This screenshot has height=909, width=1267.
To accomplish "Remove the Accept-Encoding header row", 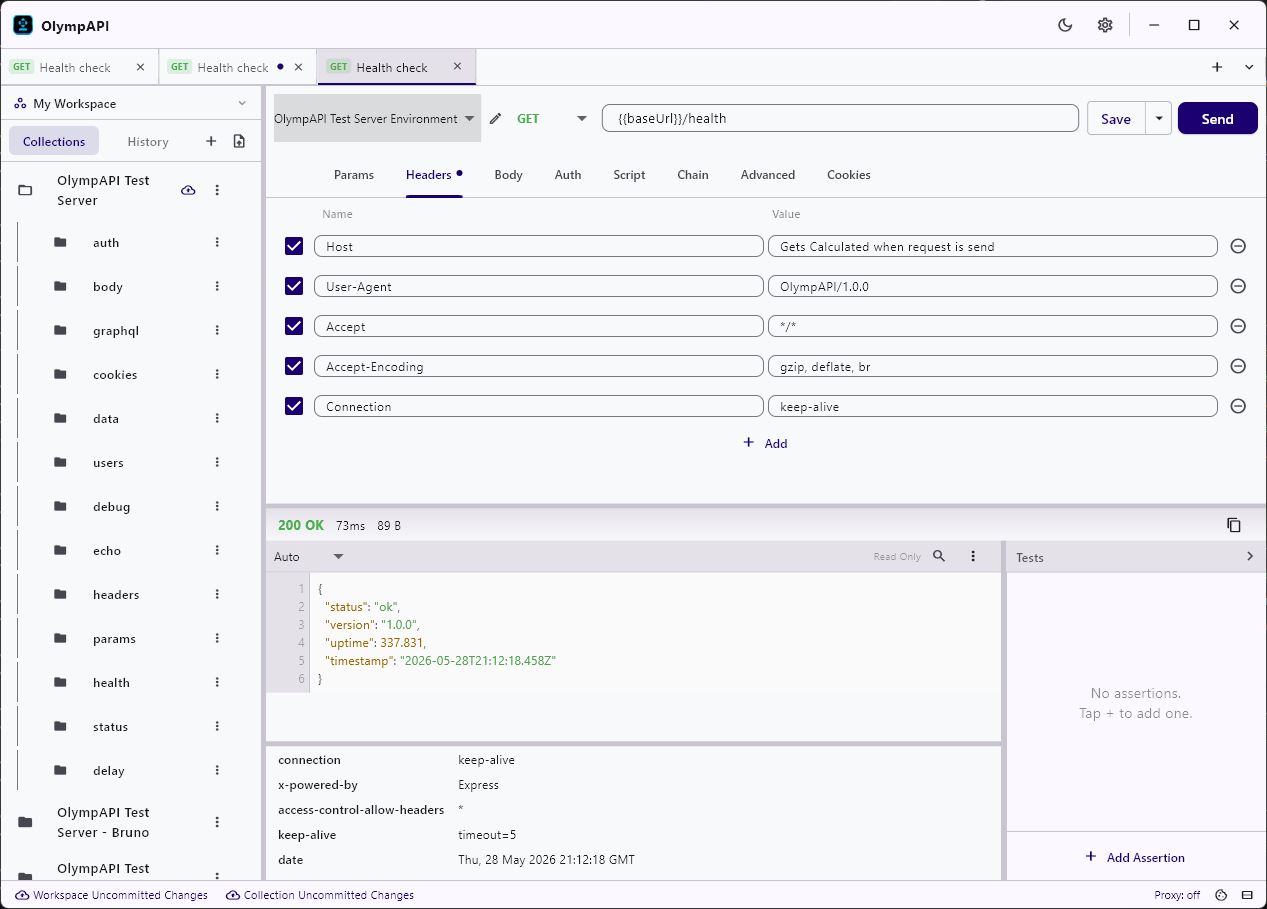I will click(1238, 366).
